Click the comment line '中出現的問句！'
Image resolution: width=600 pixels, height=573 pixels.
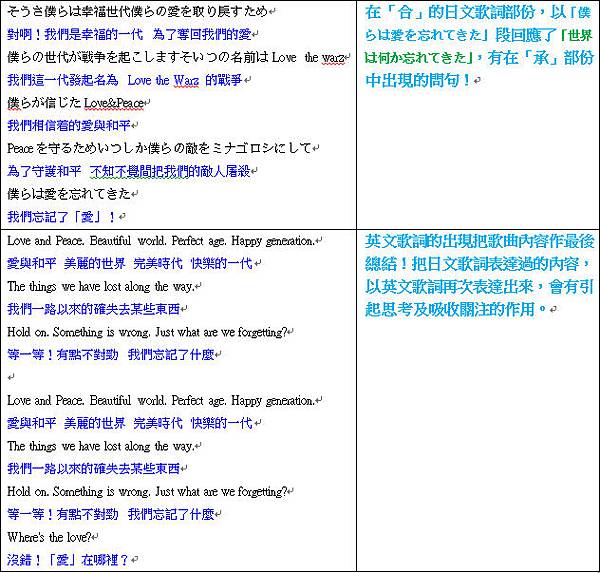(x=418, y=80)
